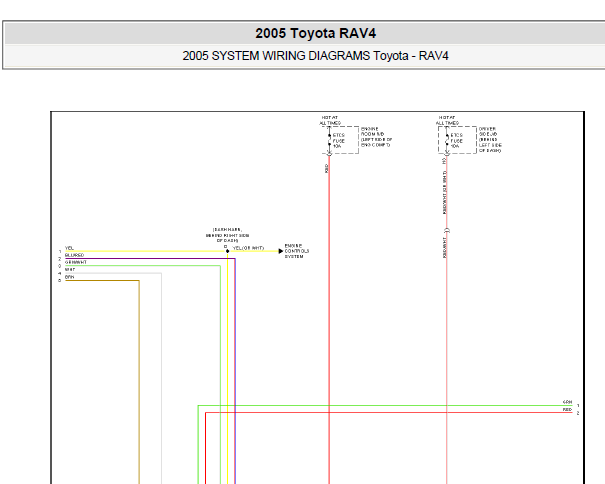Click the 'GRN/WHT' wire label at pin 3
The width and height of the screenshot is (605, 484).
coord(76,262)
